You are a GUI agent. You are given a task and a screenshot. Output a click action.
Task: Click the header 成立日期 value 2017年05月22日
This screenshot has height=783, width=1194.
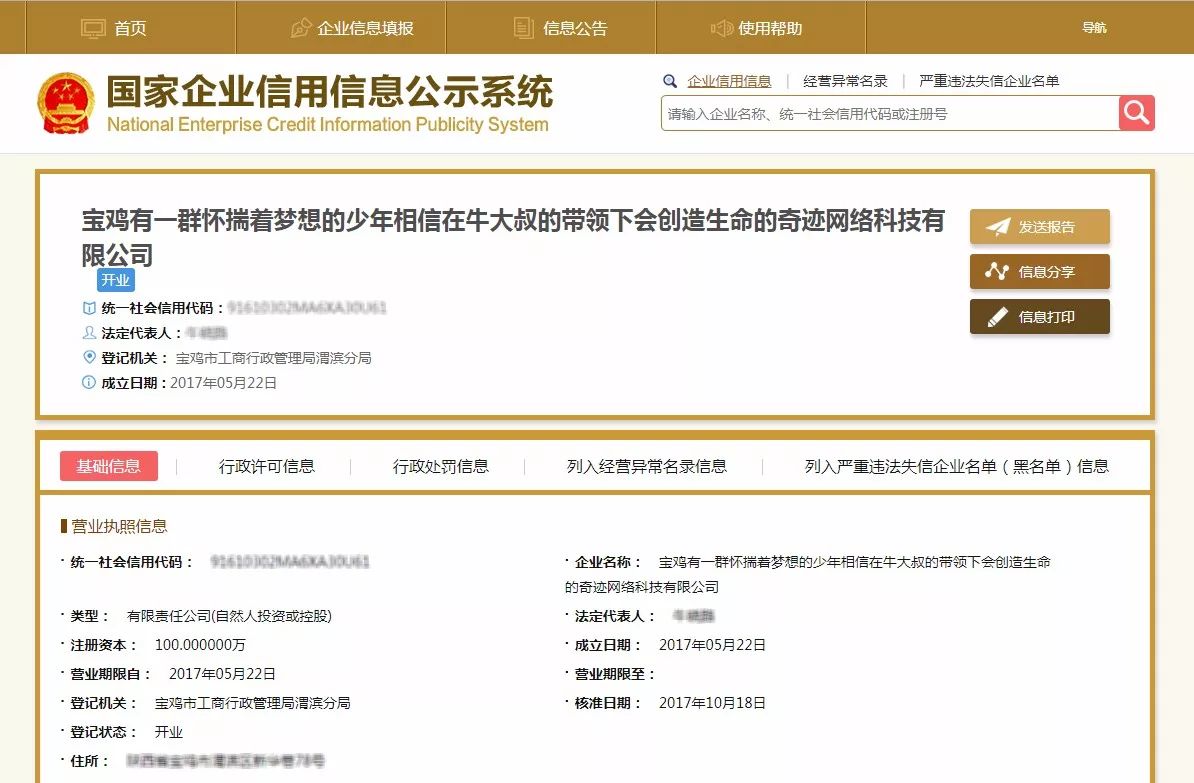(223, 382)
